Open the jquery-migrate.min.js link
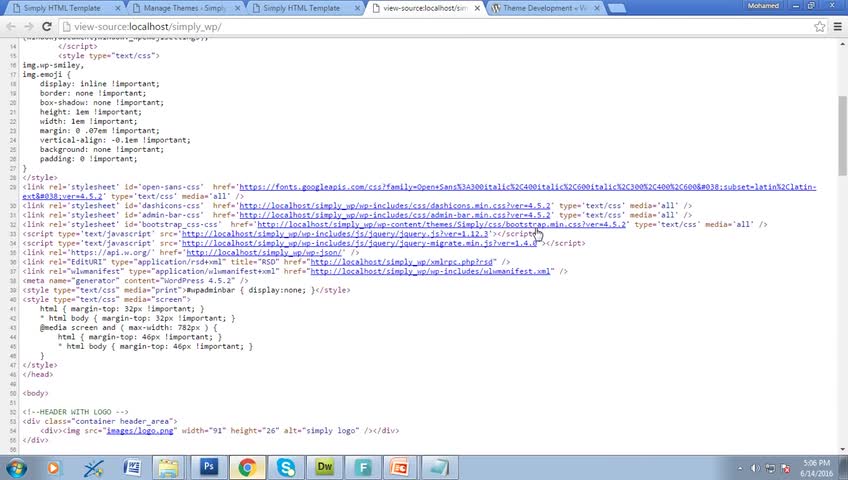This screenshot has height=480, width=848. pyautogui.click(x=360, y=243)
